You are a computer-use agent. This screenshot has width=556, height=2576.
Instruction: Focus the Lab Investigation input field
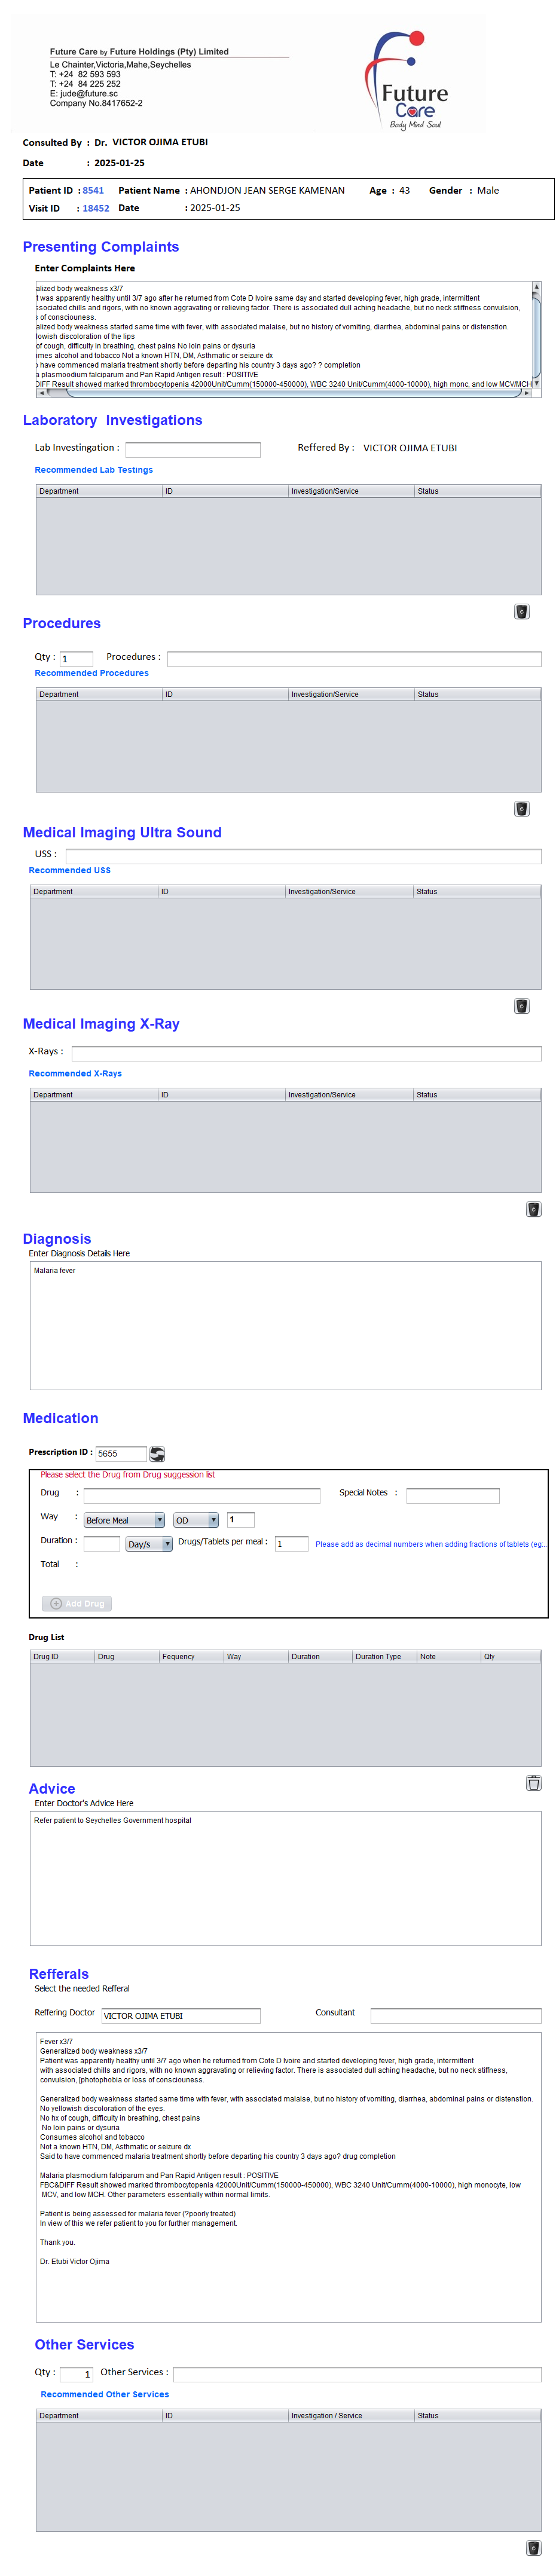192,449
